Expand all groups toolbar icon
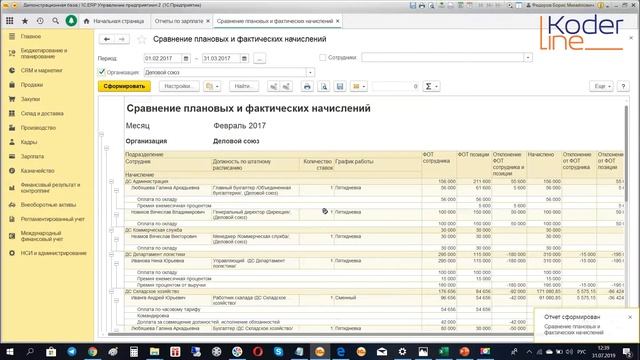Screen dimensions: 640x360 click(x=273, y=87)
